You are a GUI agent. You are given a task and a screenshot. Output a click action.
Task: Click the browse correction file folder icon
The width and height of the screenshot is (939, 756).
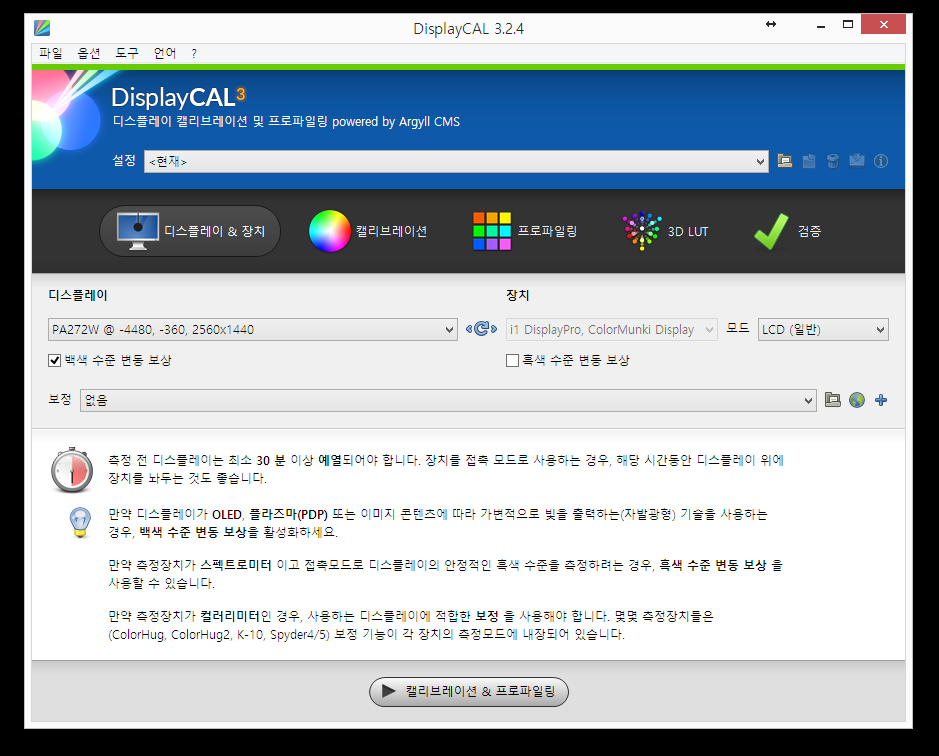[832, 400]
